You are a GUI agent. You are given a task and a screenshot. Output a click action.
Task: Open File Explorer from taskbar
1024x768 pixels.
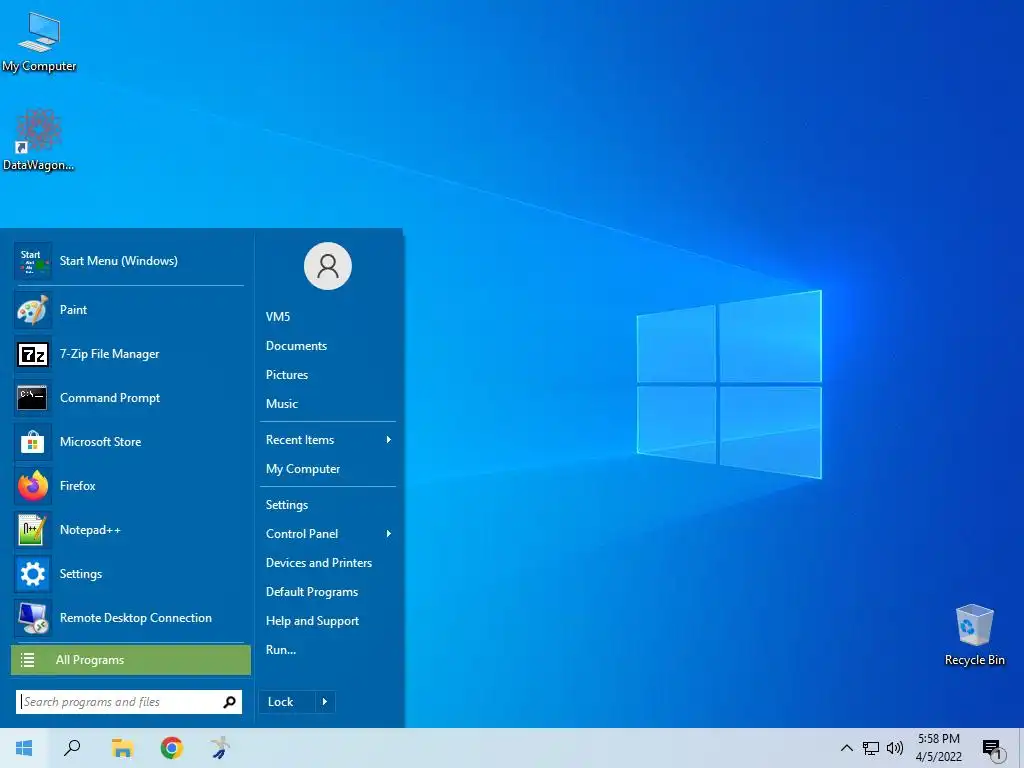(x=122, y=748)
